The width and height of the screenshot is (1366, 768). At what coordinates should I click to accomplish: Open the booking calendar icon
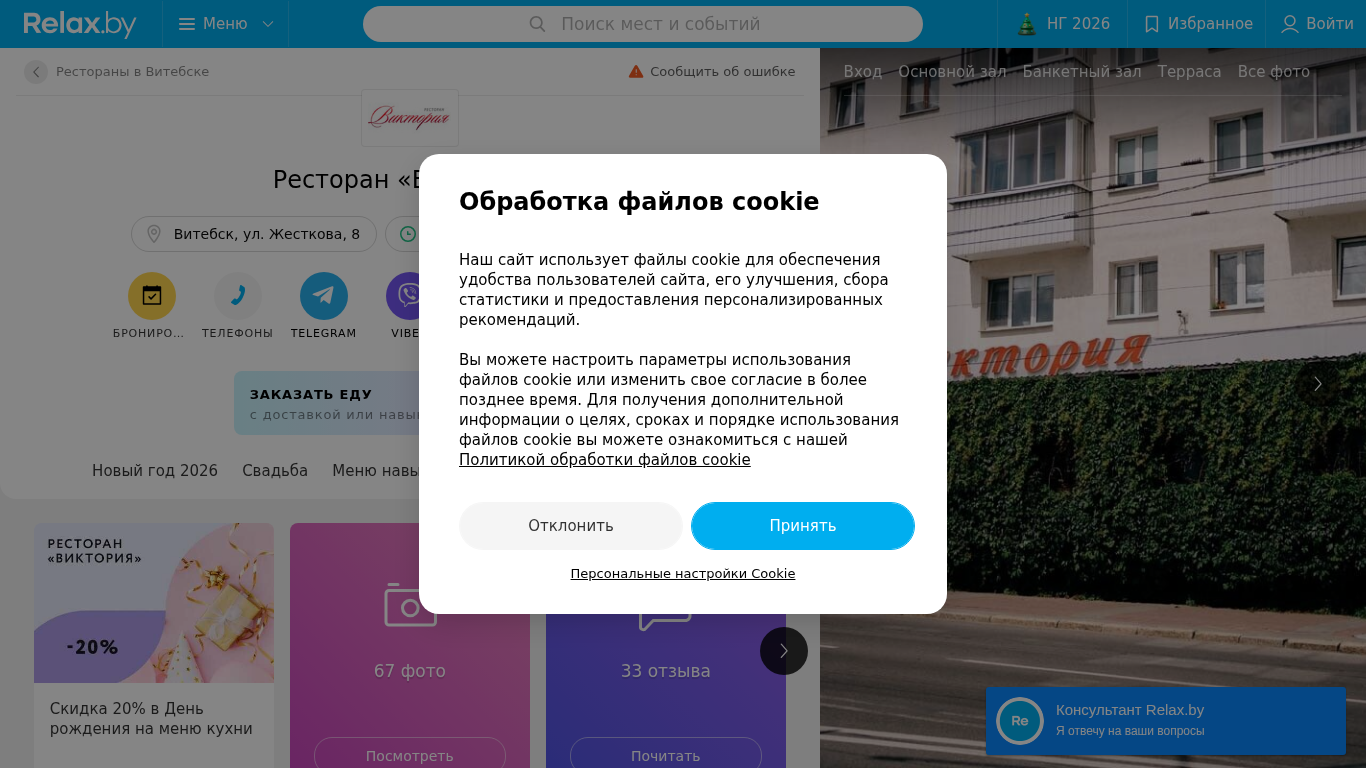point(152,296)
